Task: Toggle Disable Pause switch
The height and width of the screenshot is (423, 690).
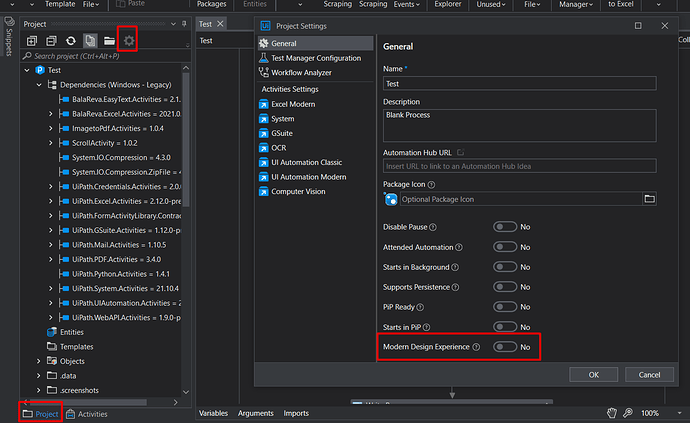Action: click(505, 227)
